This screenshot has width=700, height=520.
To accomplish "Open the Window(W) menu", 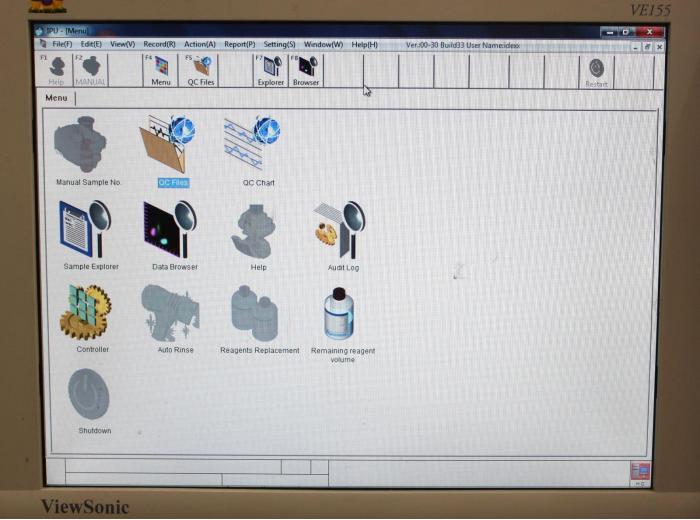I will (x=323, y=45).
